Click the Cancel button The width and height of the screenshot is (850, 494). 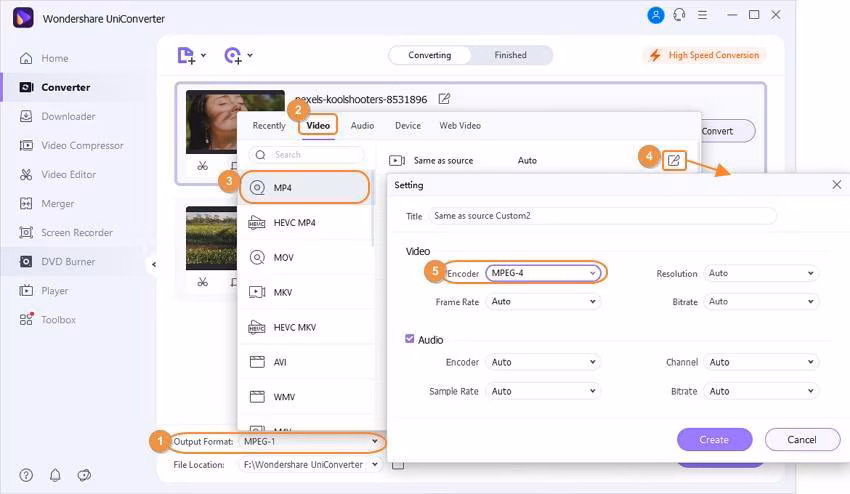802,440
